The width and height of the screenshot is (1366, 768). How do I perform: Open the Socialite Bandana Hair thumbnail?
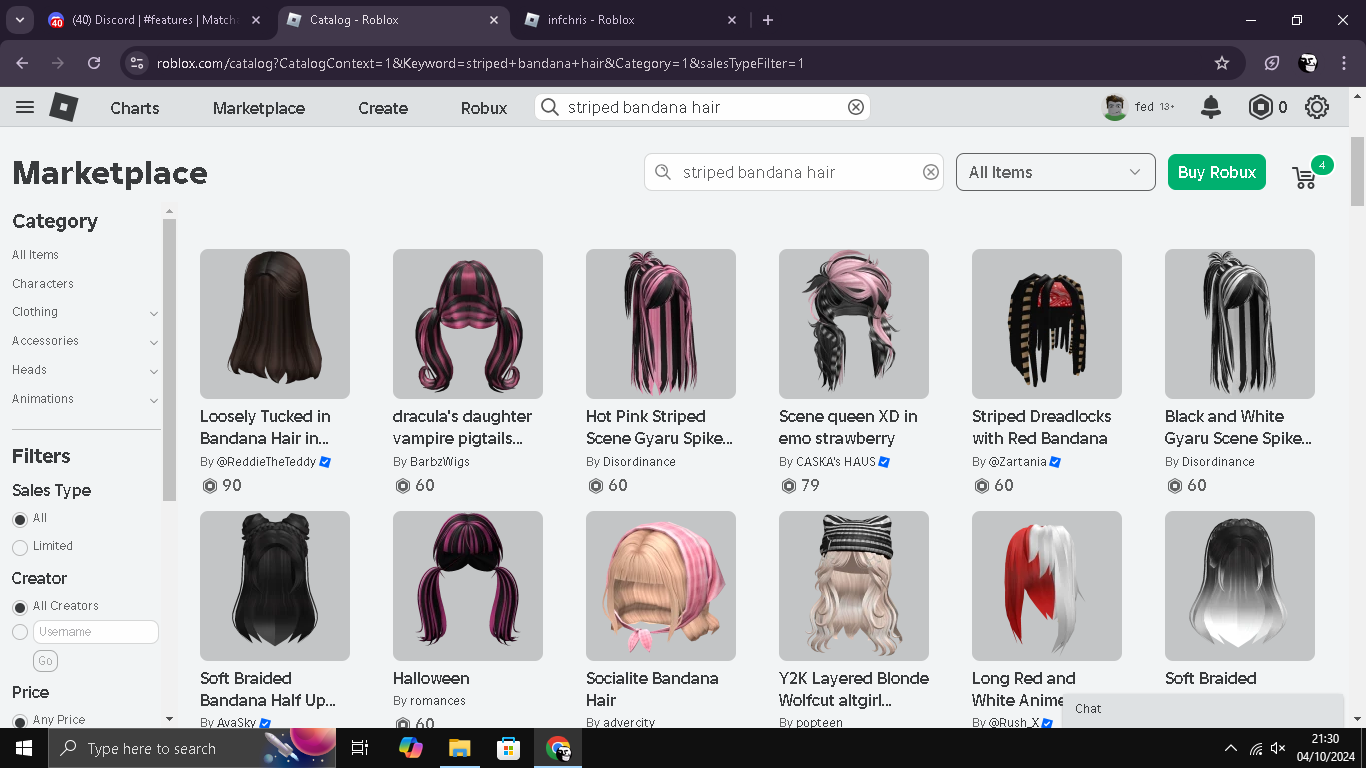coord(661,586)
